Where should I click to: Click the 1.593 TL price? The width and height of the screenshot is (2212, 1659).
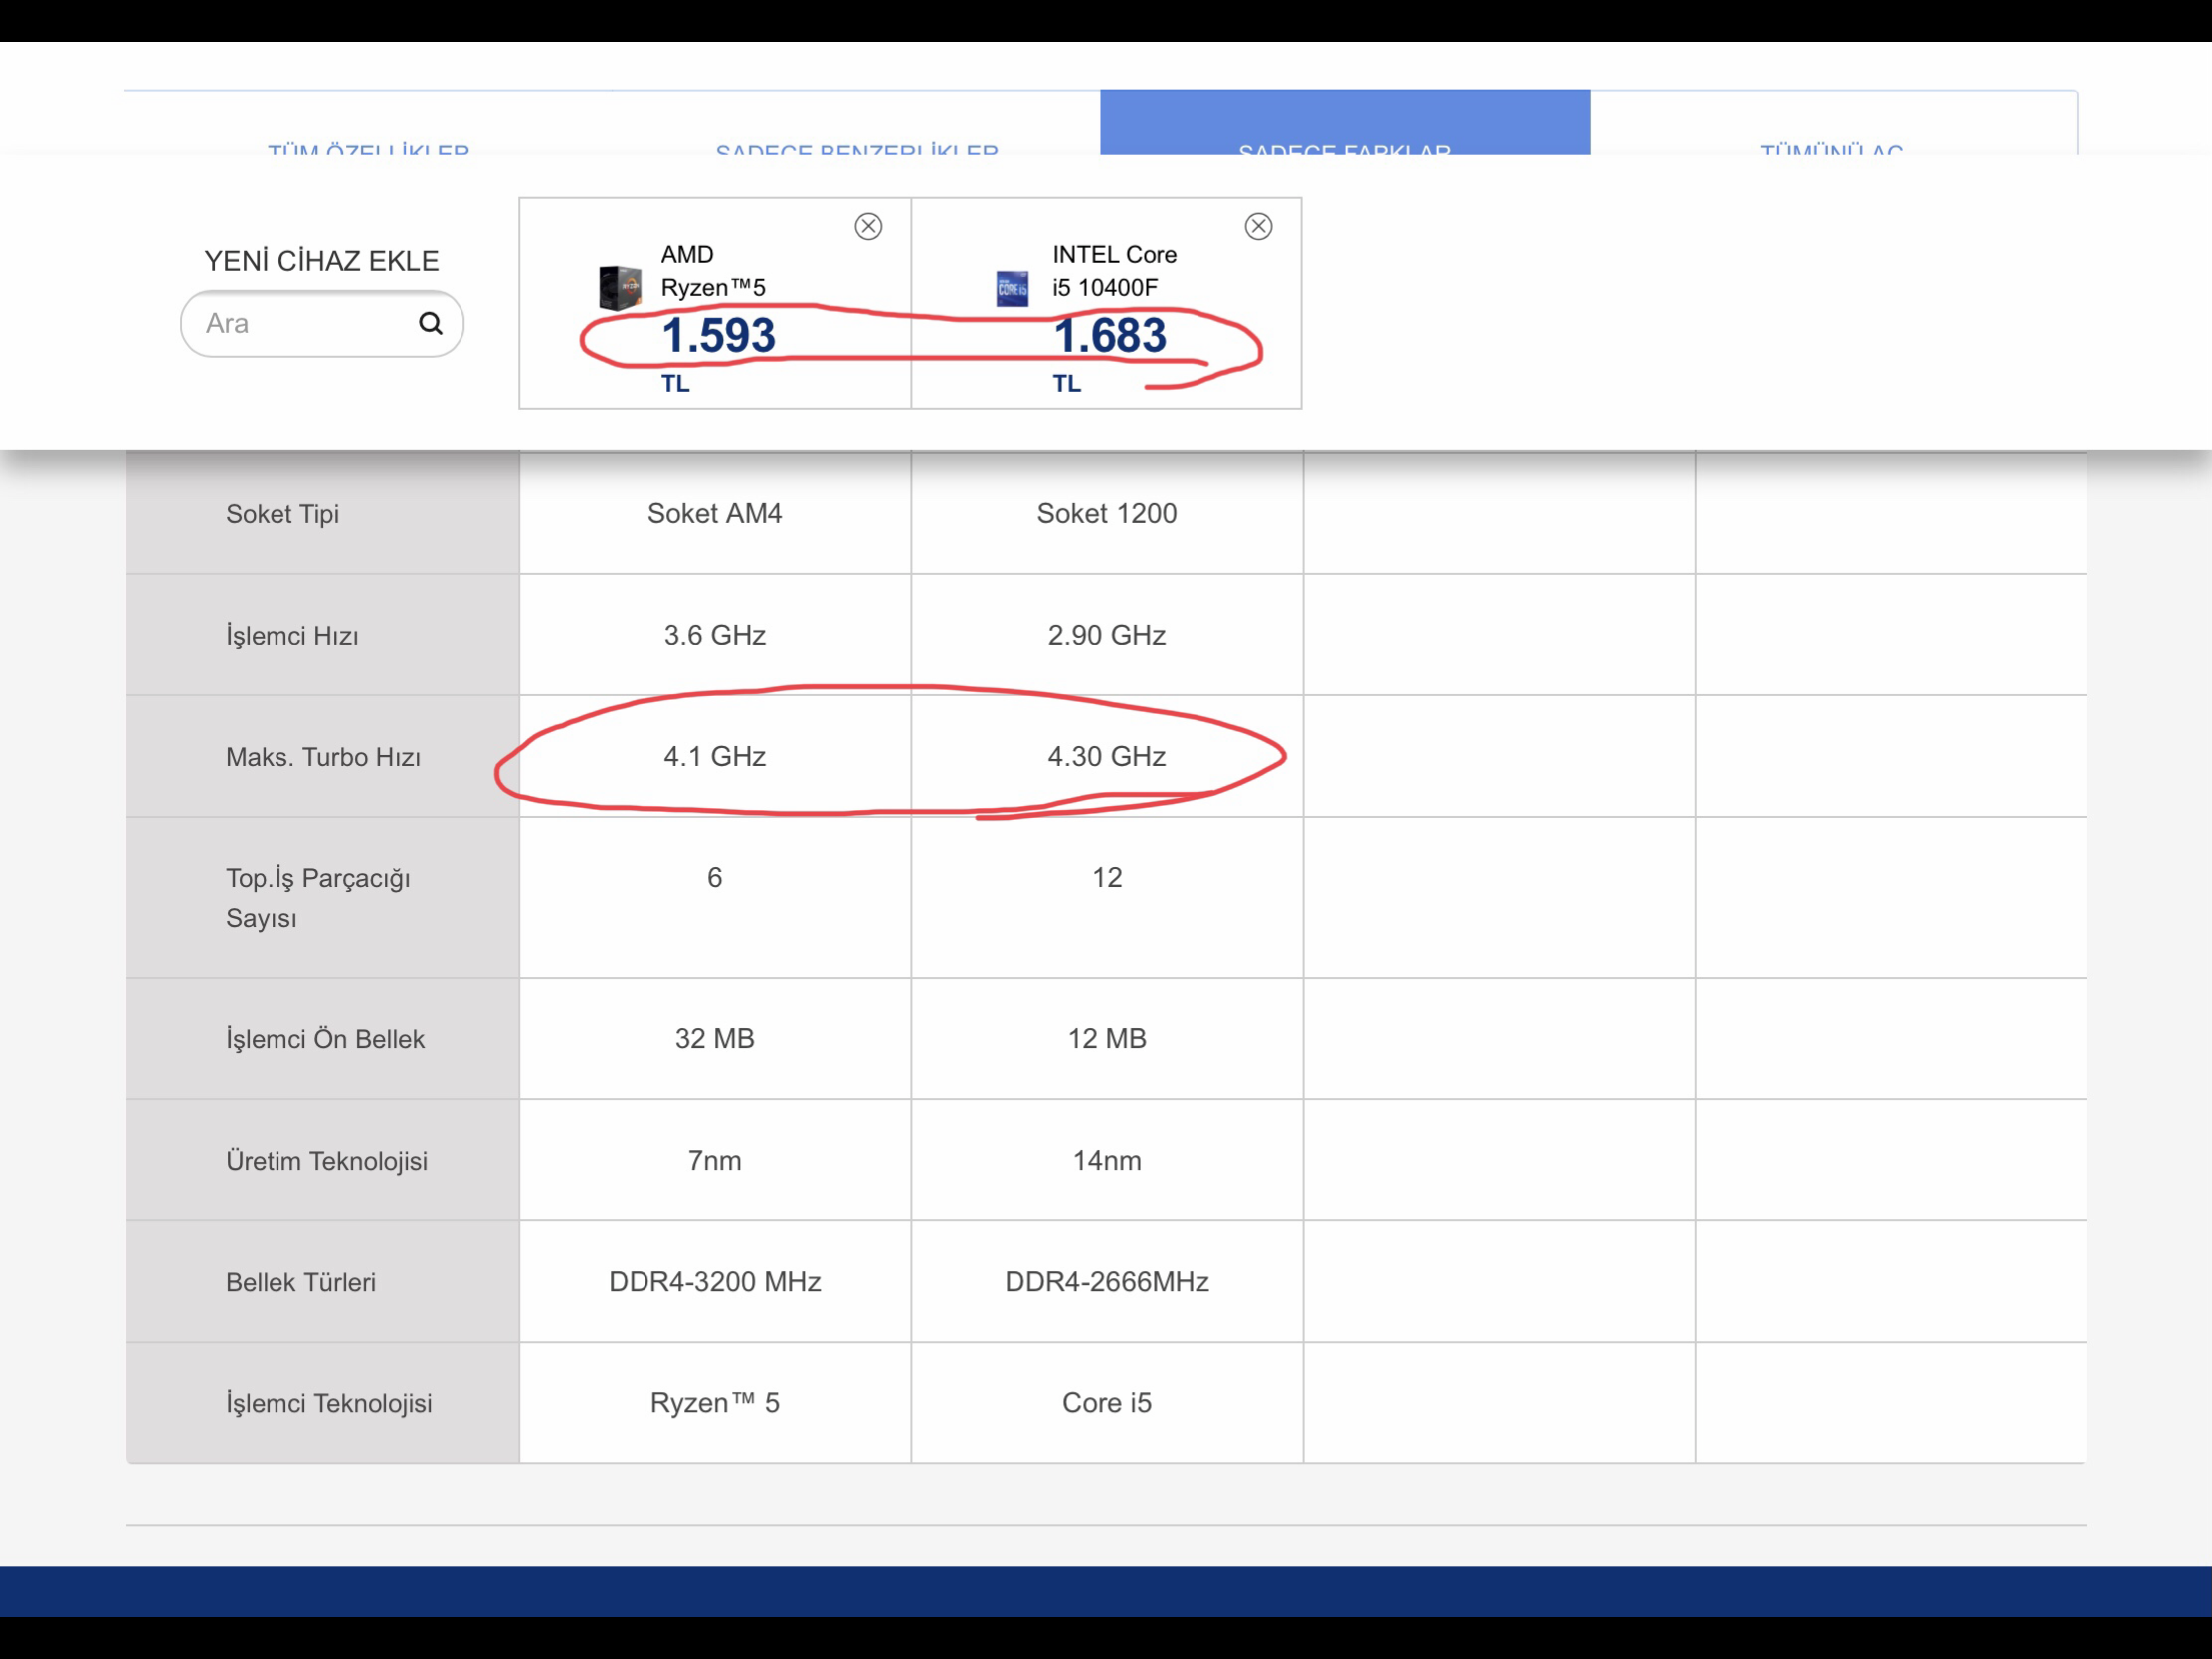click(x=717, y=336)
